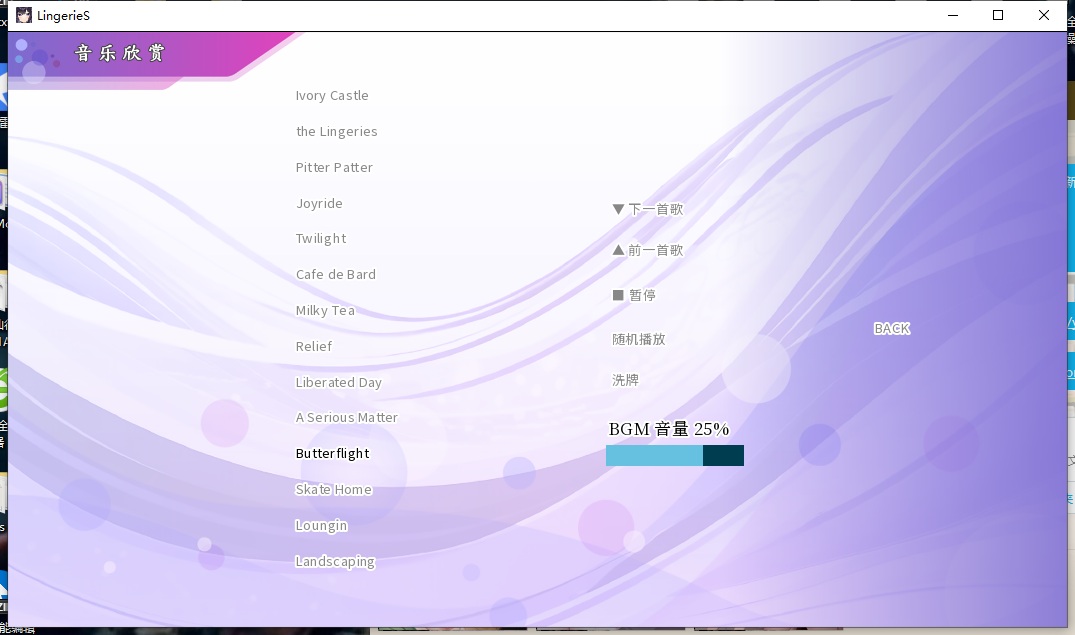Viewport: 1075px width, 635px height.
Task: Play the song Skate Home
Action: pyautogui.click(x=333, y=489)
